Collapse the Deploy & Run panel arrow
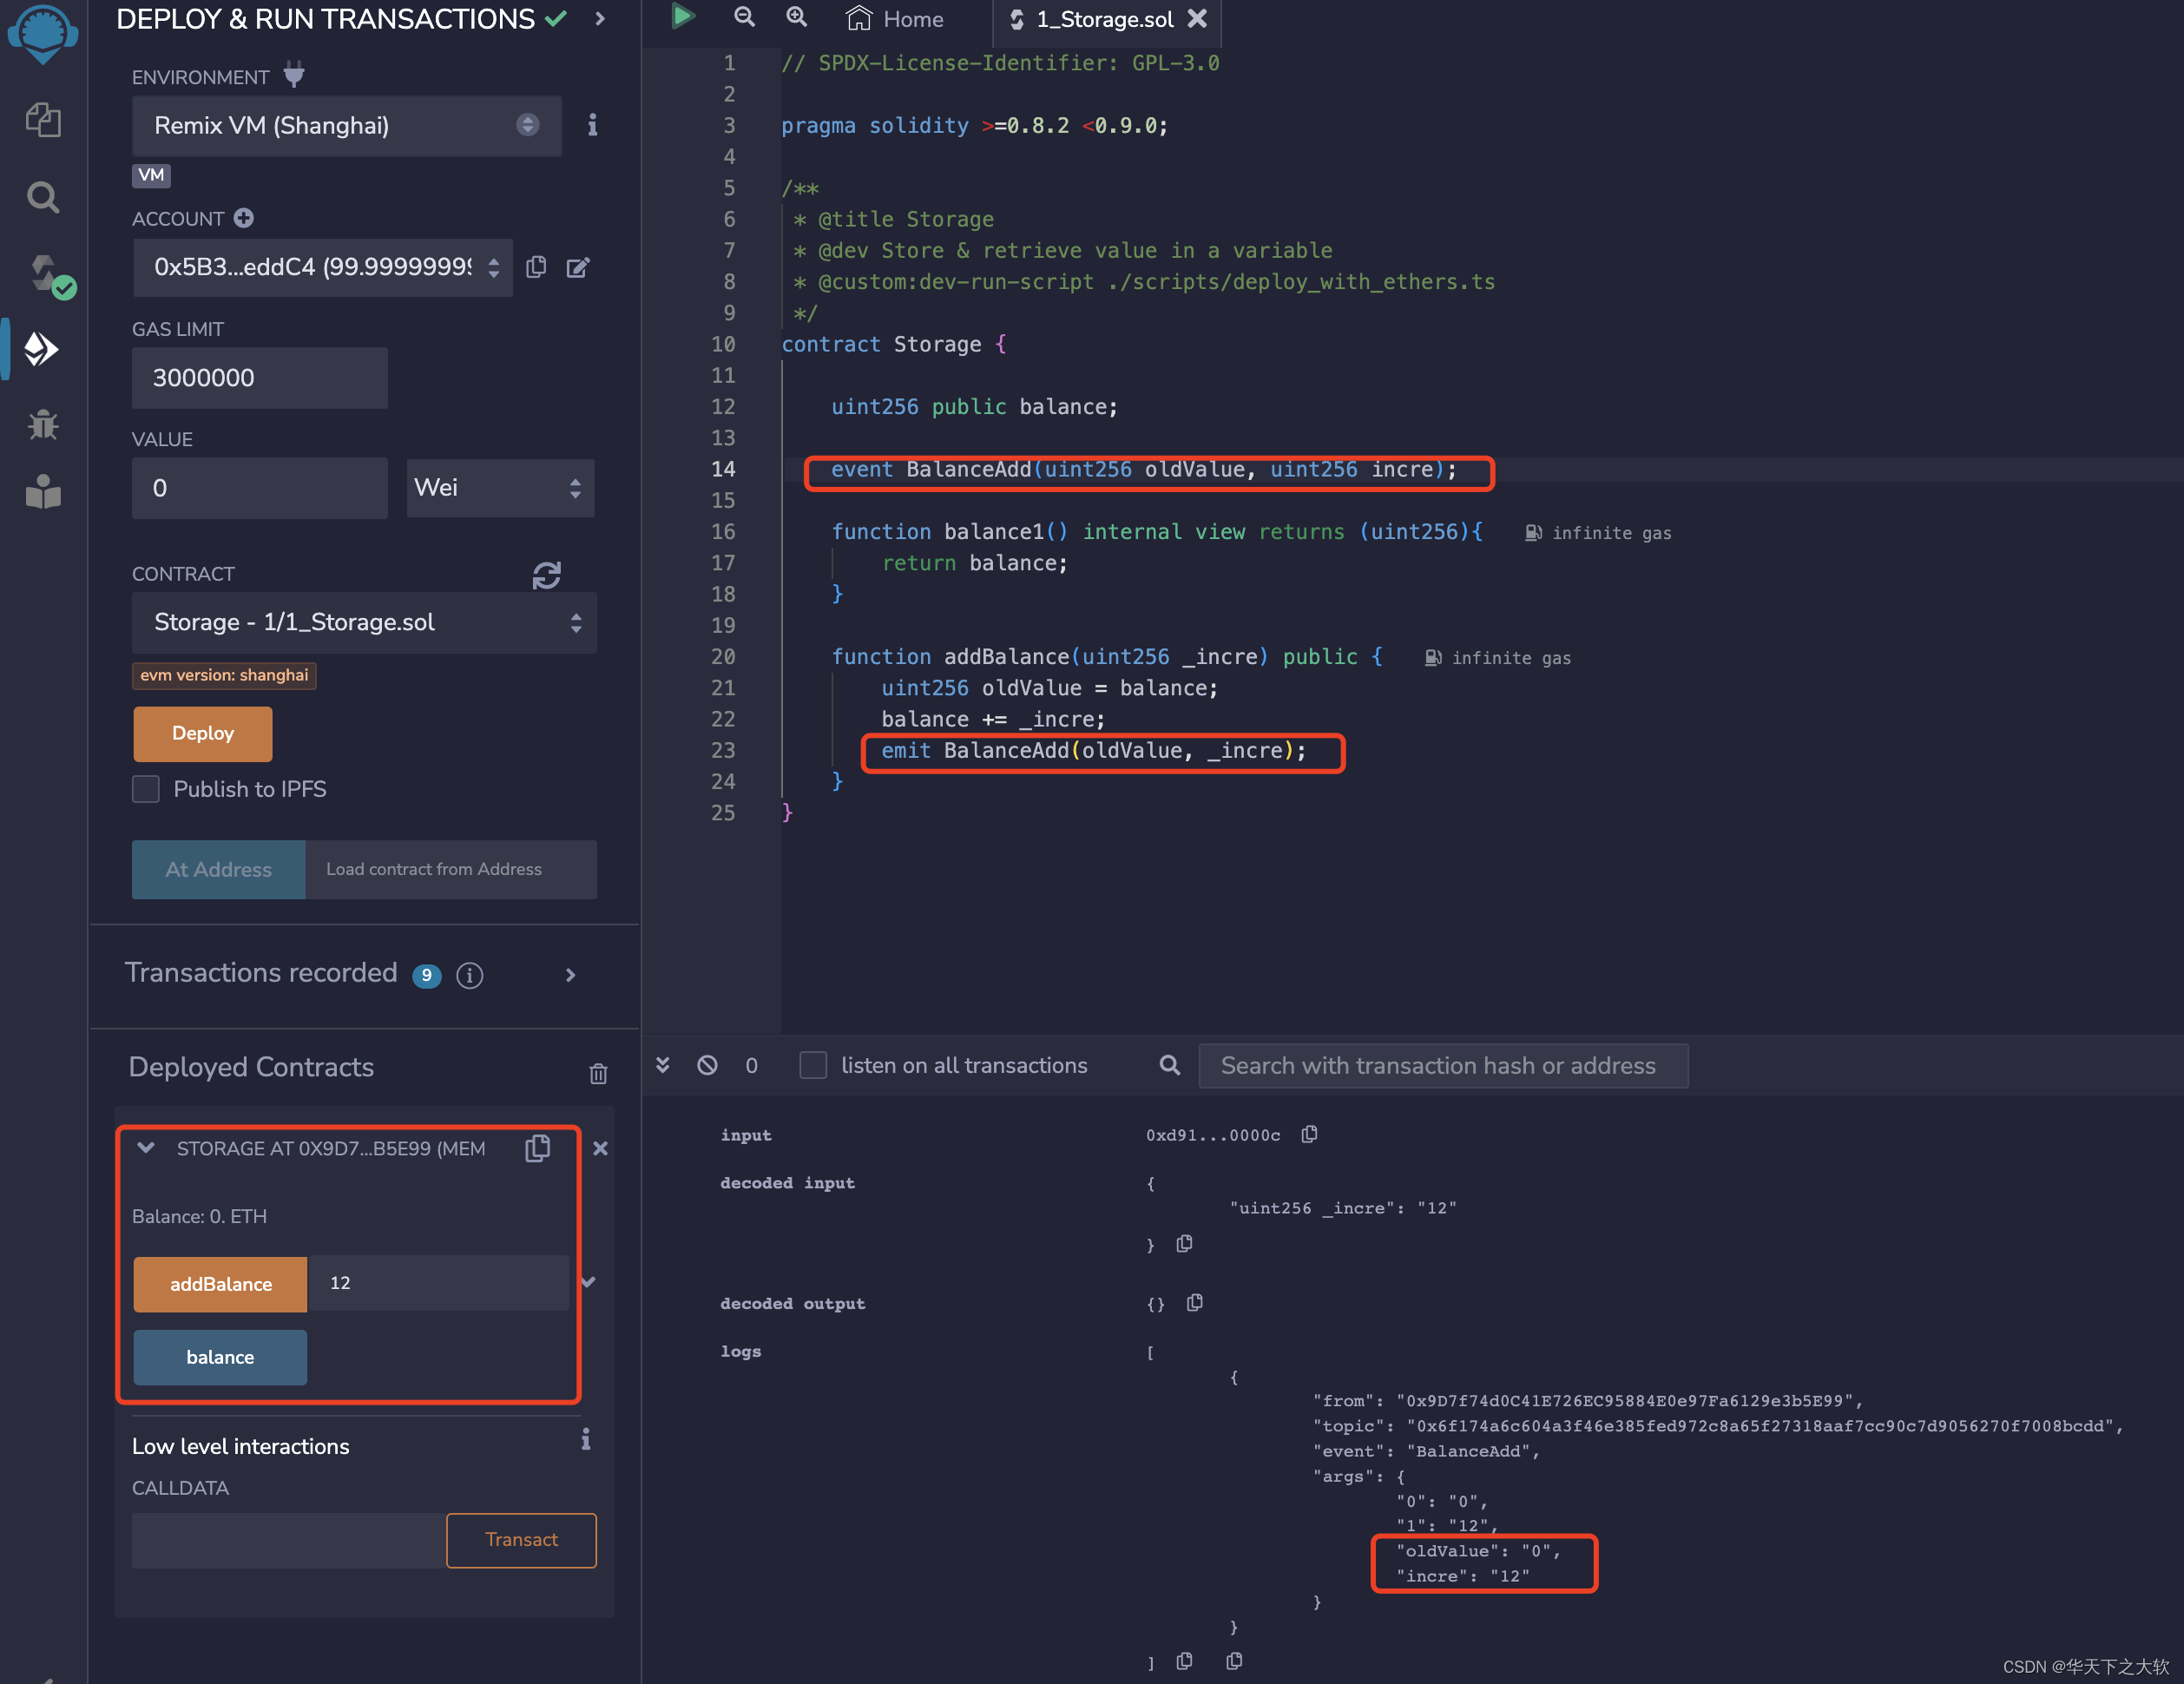2184x1684 pixels. (600, 18)
